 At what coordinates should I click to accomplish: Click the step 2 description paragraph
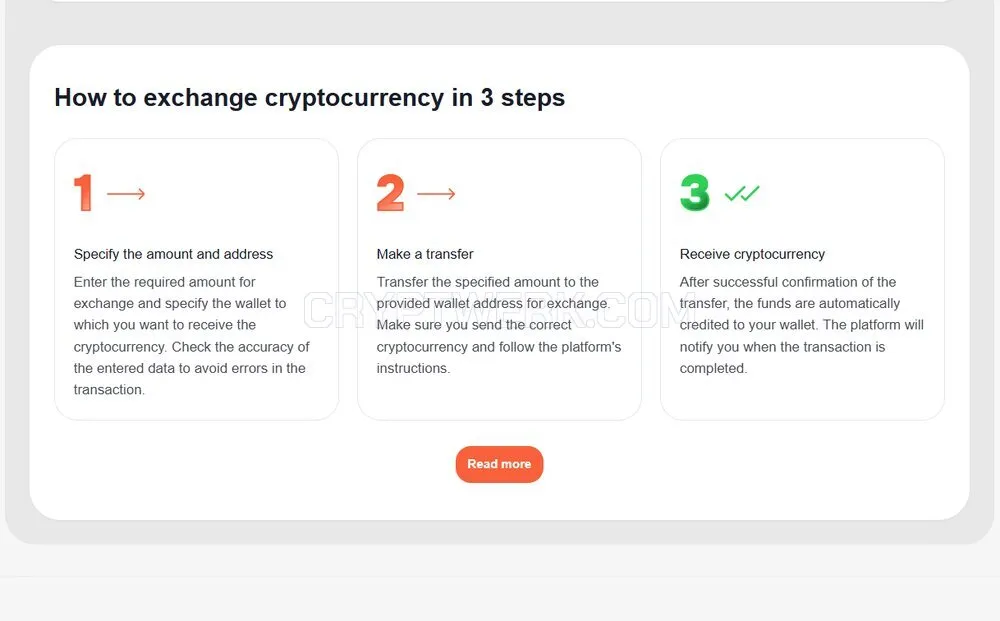(499, 325)
